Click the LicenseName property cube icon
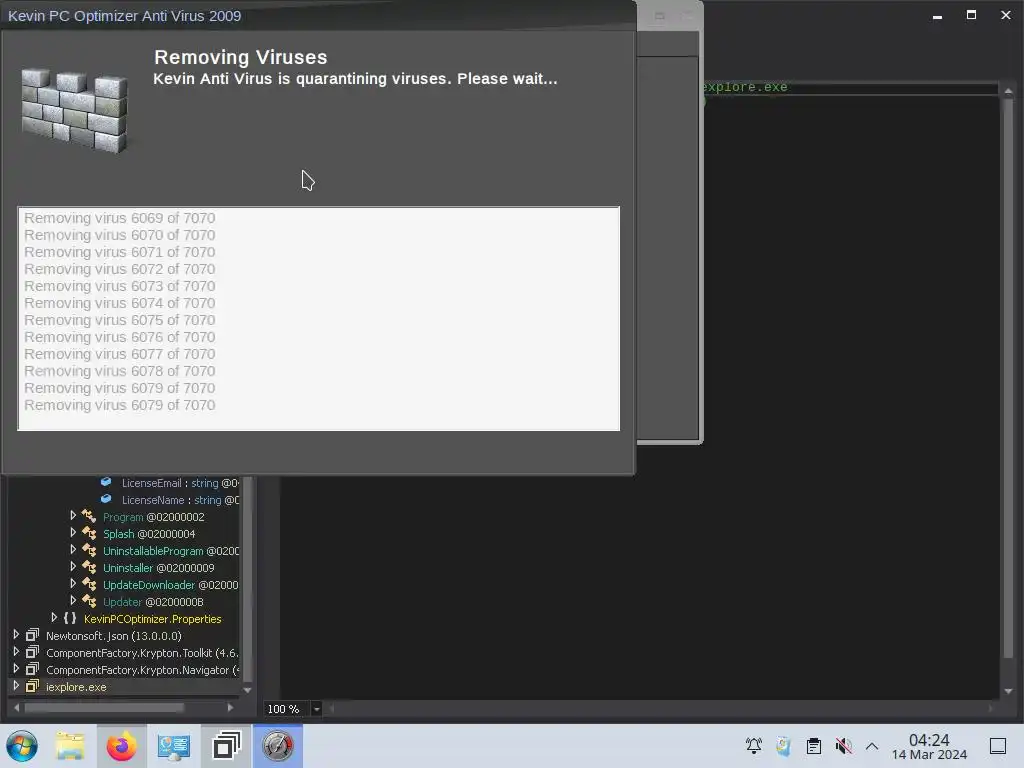Image resolution: width=1024 pixels, height=768 pixels. click(x=106, y=499)
